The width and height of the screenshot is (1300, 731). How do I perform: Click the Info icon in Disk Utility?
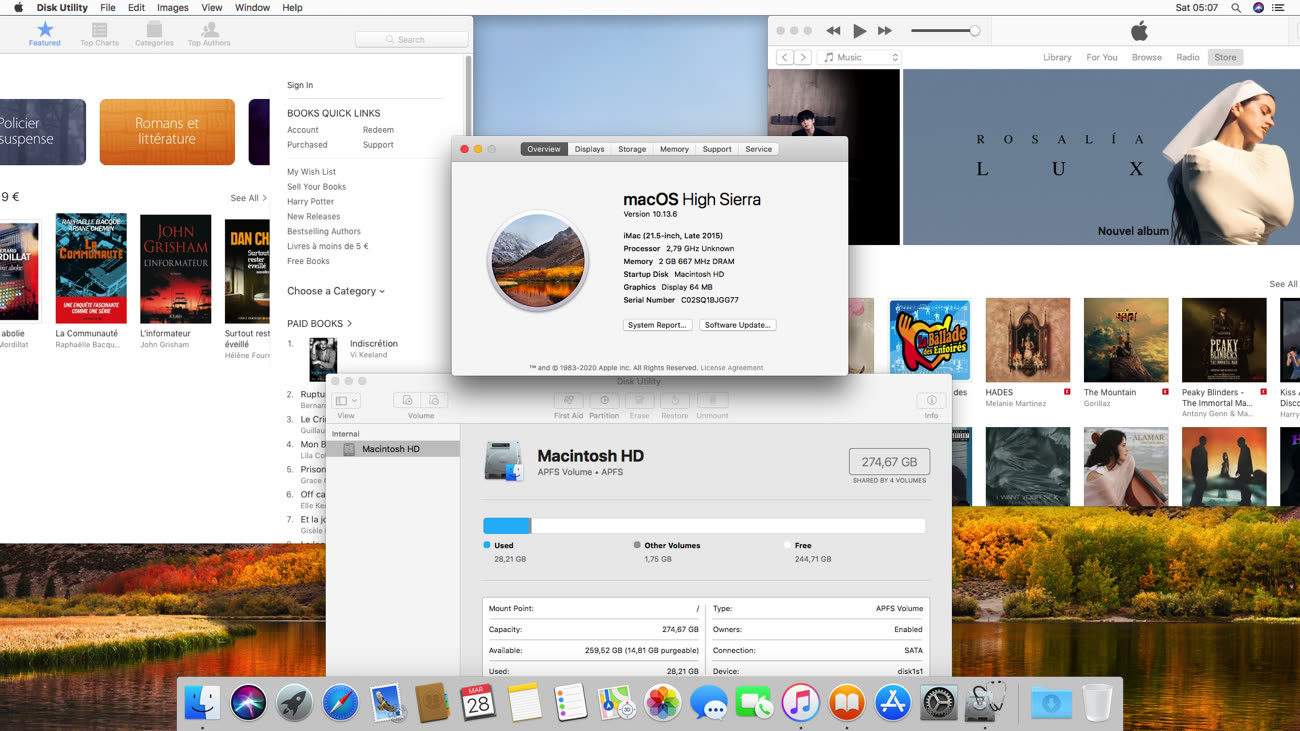click(931, 401)
